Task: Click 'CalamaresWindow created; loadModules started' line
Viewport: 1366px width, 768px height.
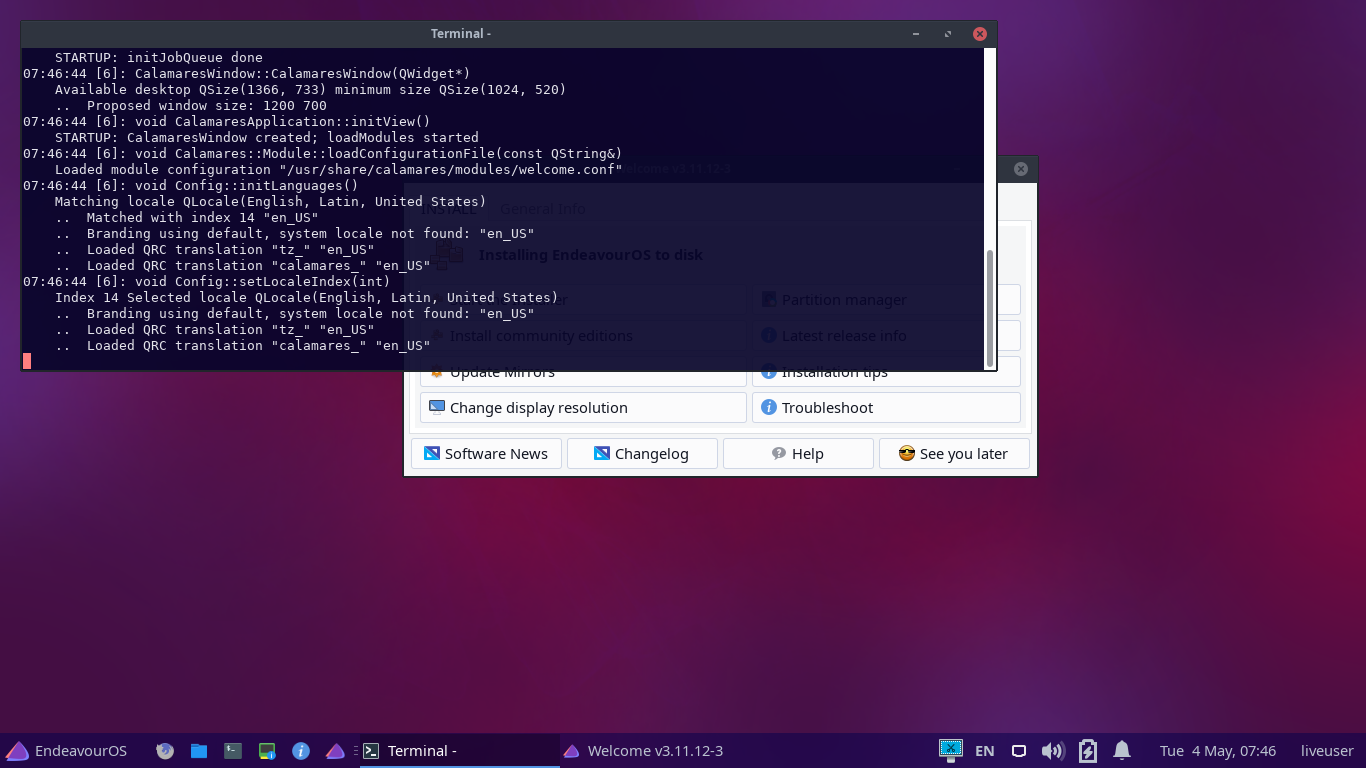Action: [x=267, y=138]
